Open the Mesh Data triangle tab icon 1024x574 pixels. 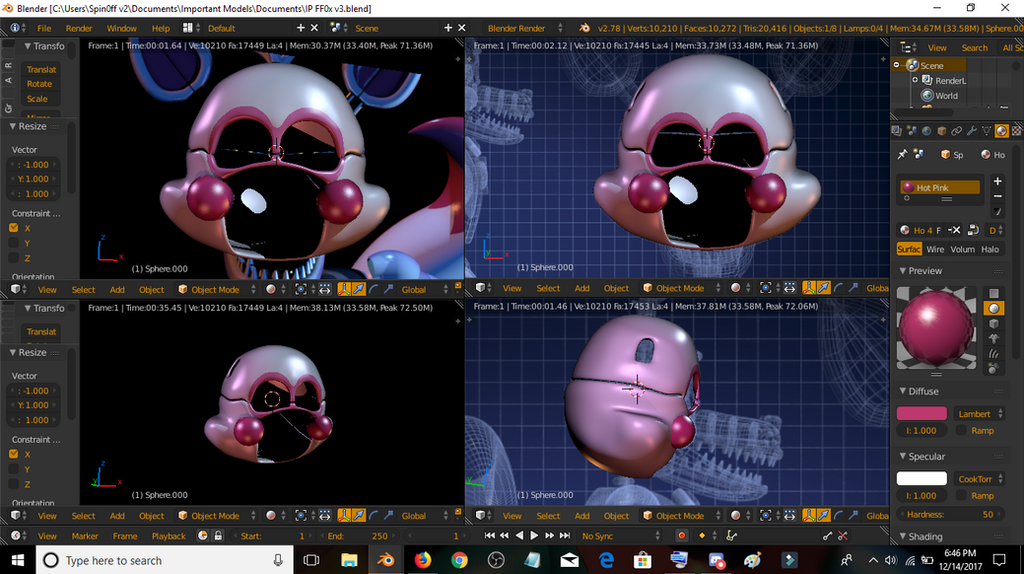987,131
